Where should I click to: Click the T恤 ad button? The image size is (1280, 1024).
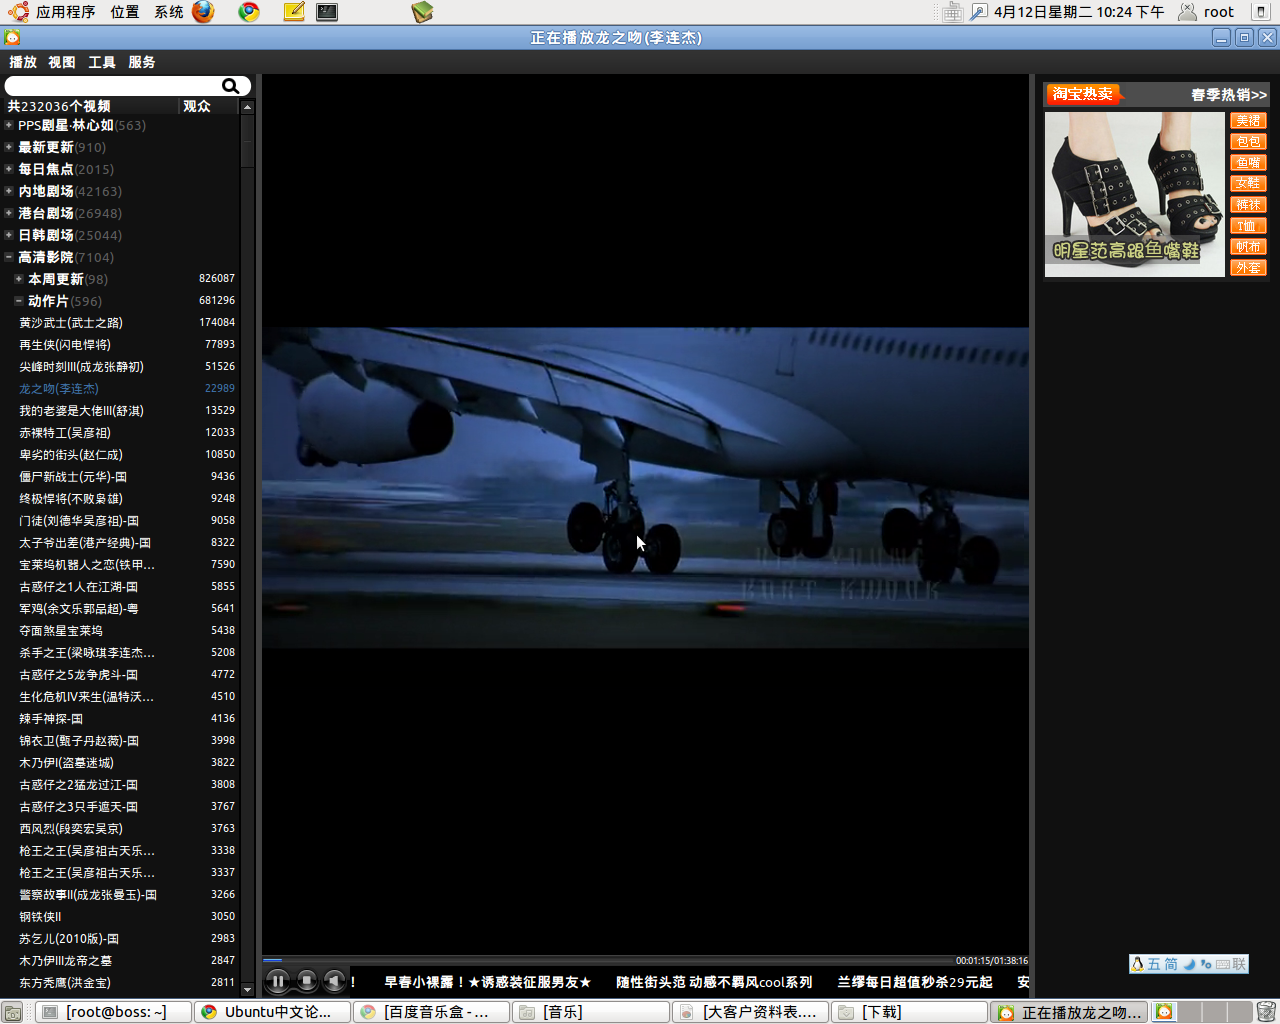point(1248,225)
